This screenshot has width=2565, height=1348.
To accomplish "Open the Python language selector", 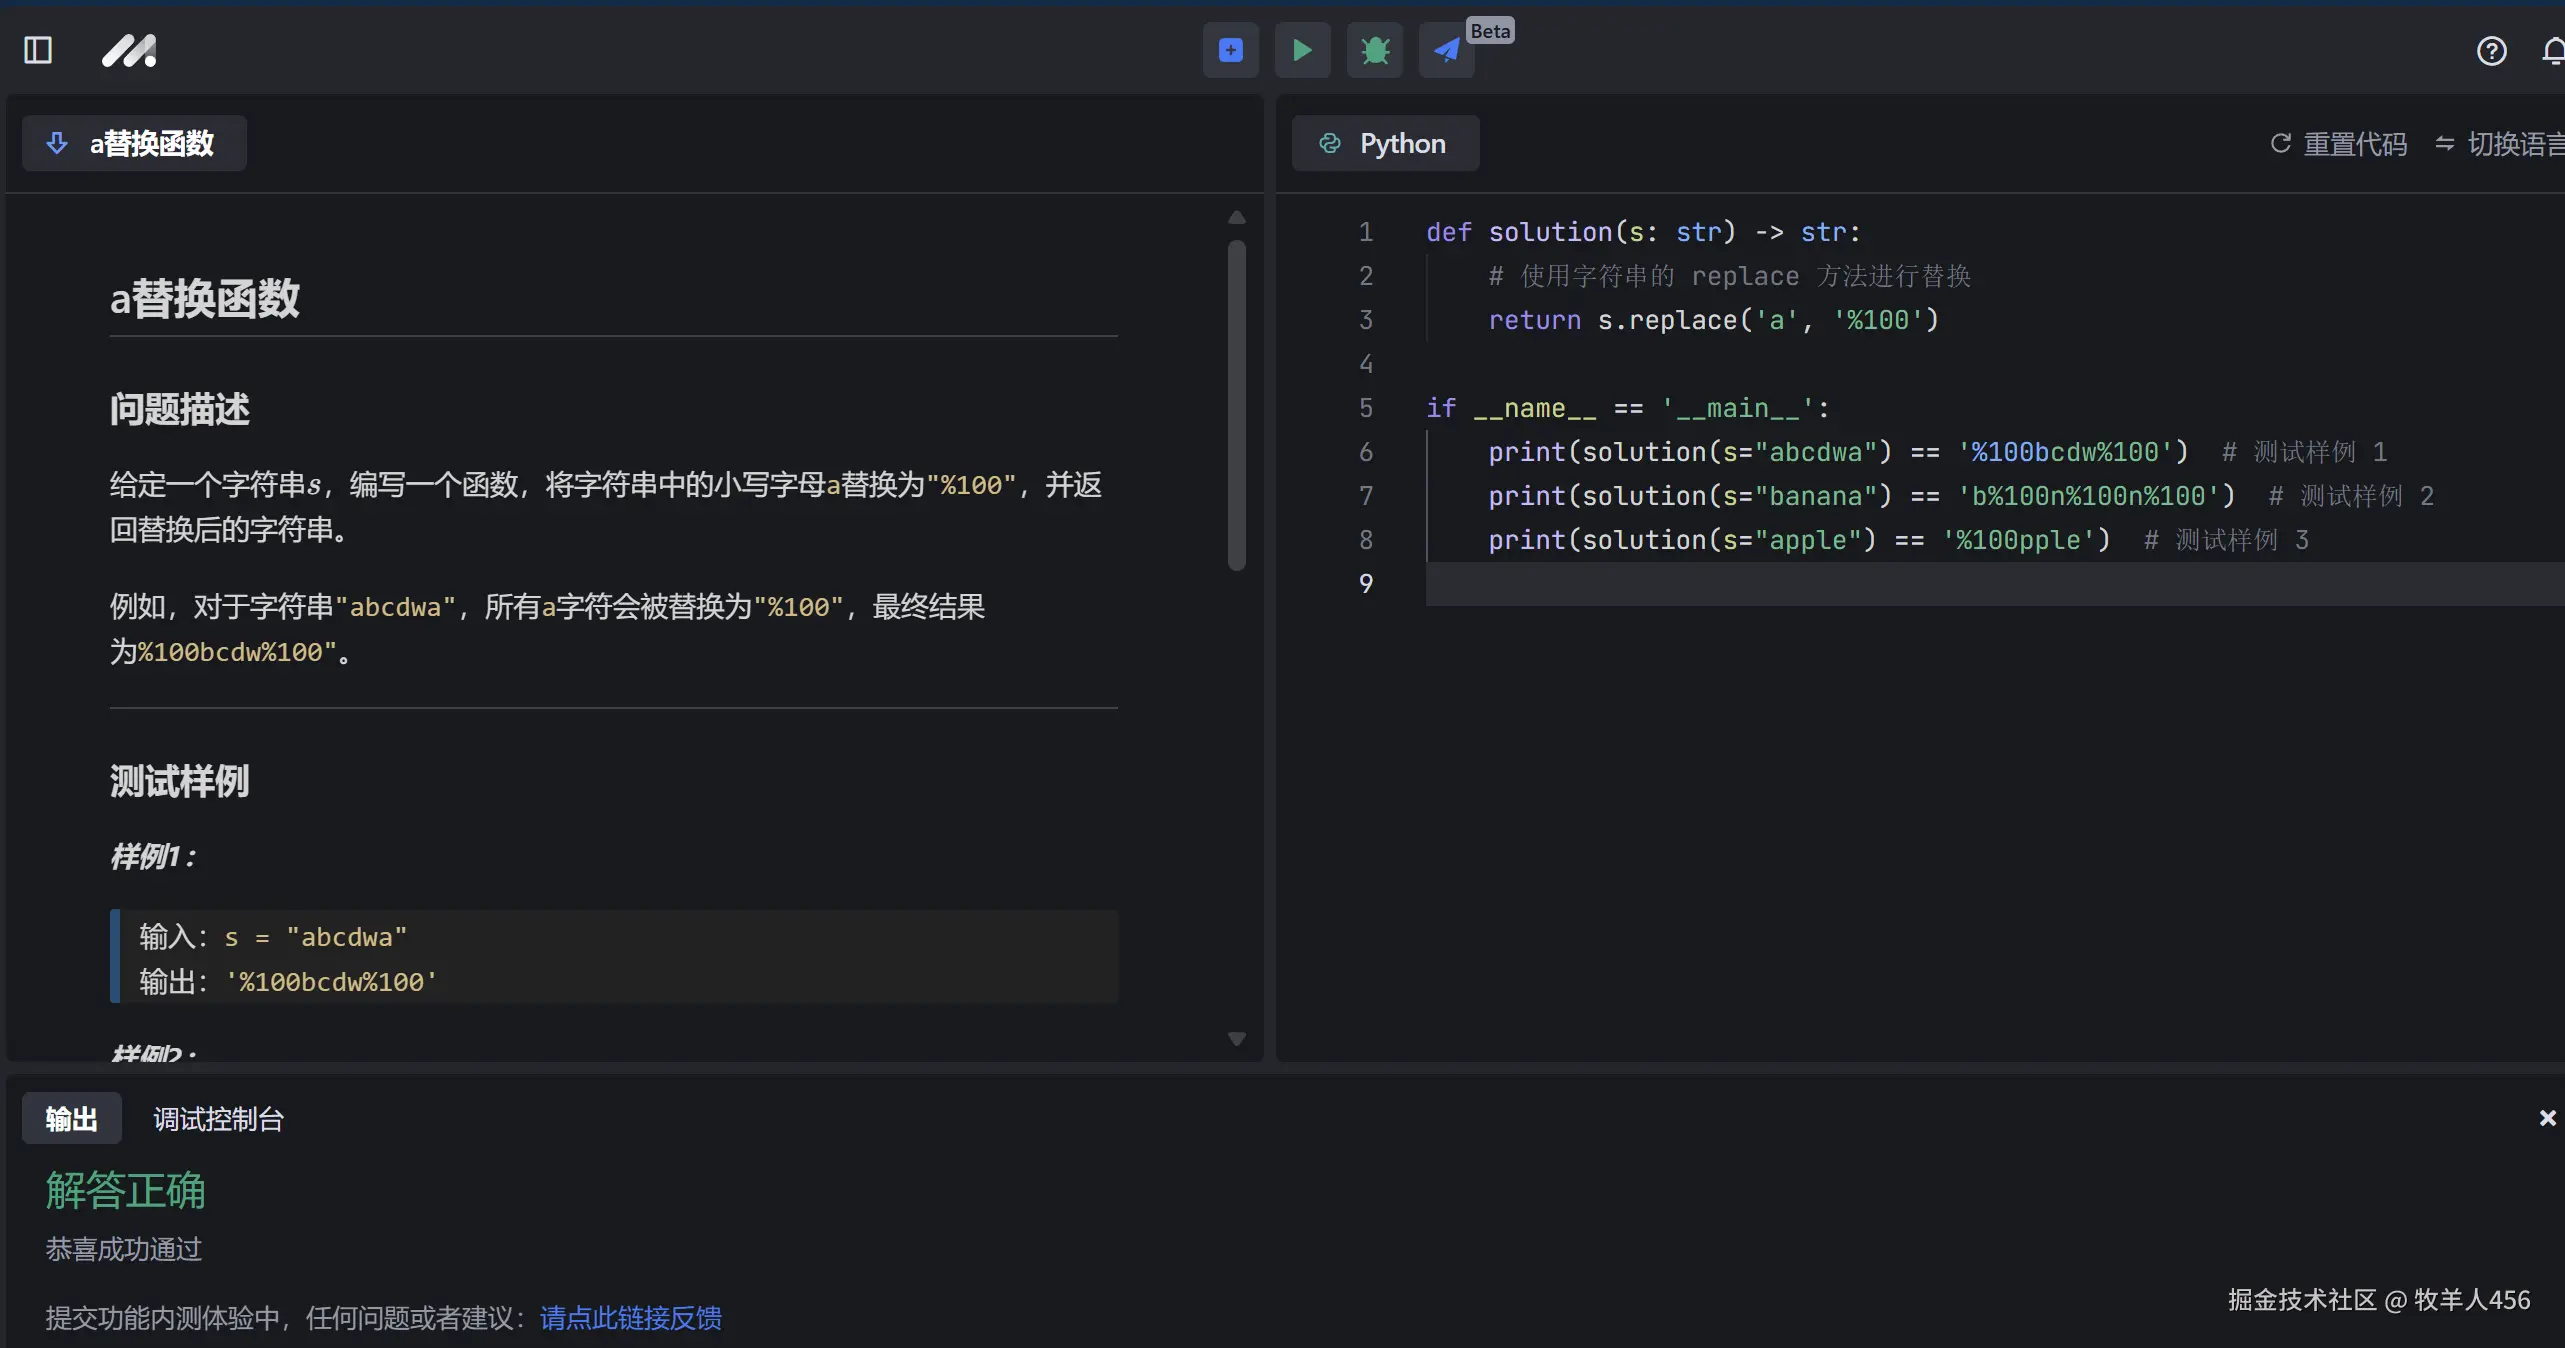I will tap(1386, 143).
